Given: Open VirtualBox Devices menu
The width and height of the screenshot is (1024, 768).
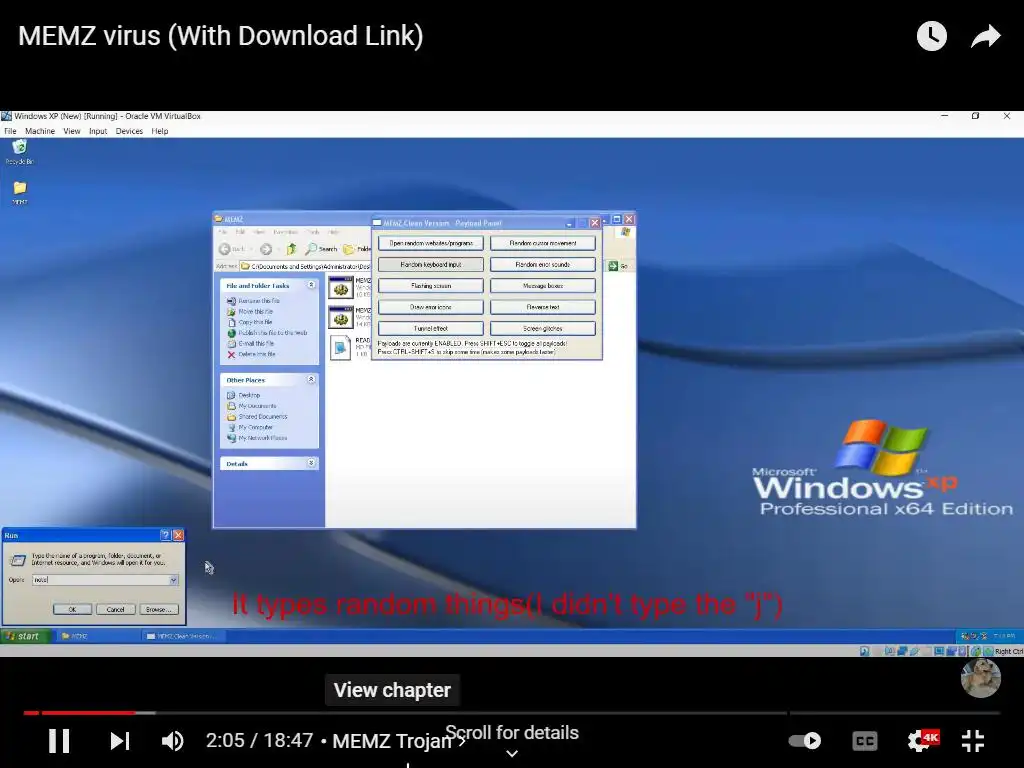Looking at the screenshot, I should point(129,131).
